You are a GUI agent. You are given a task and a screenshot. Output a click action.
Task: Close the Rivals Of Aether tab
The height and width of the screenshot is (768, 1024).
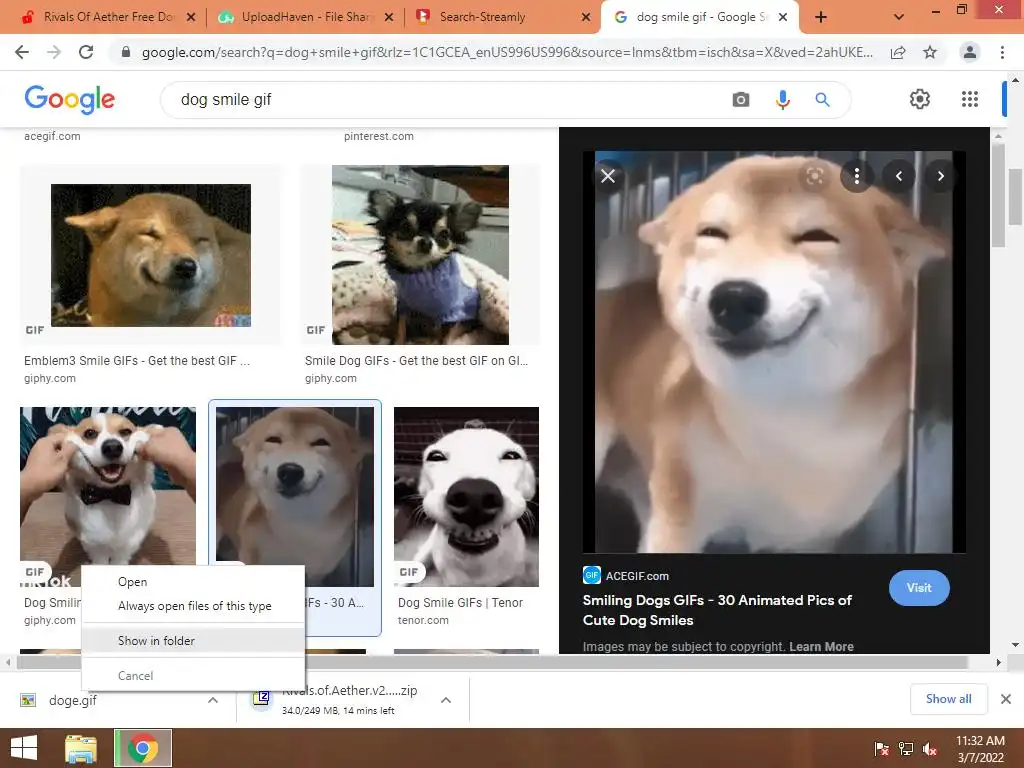point(191,18)
